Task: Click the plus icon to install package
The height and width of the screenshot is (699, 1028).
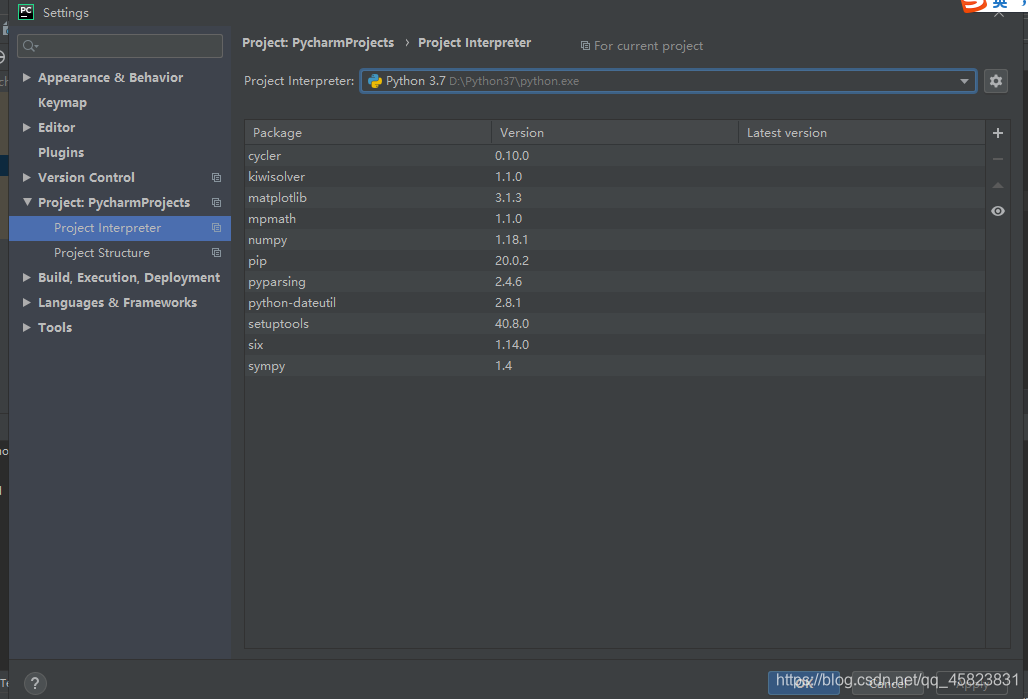Action: 997,133
